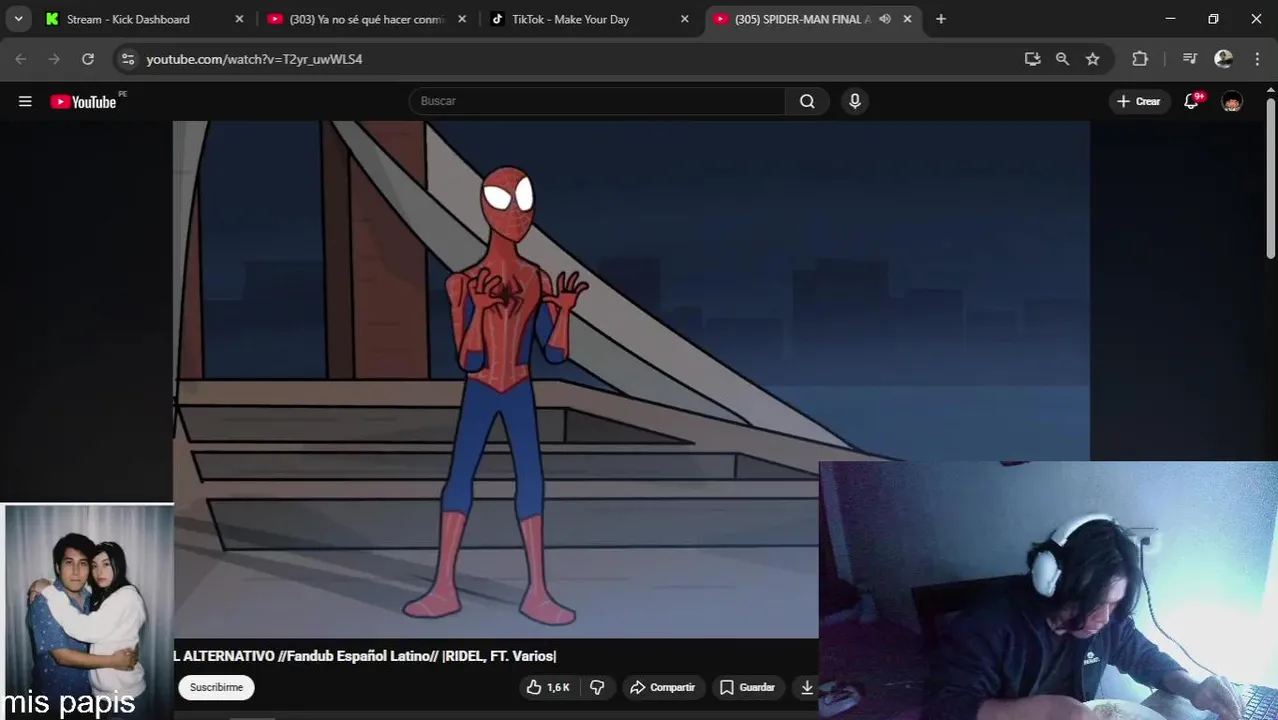Click the install app icon in address bar
This screenshot has width=1278, height=720.
pyautogui.click(x=1032, y=59)
